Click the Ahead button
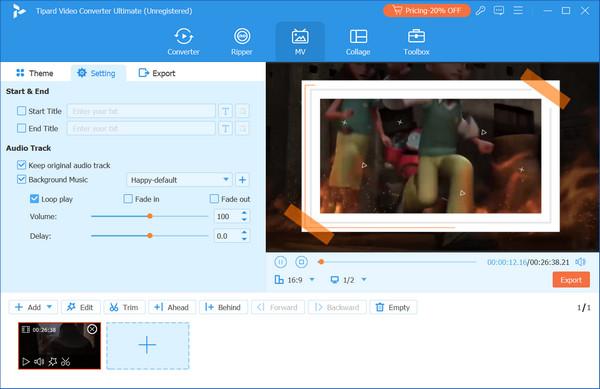This screenshot has width=600, height=389. click(x=172, y=307)
